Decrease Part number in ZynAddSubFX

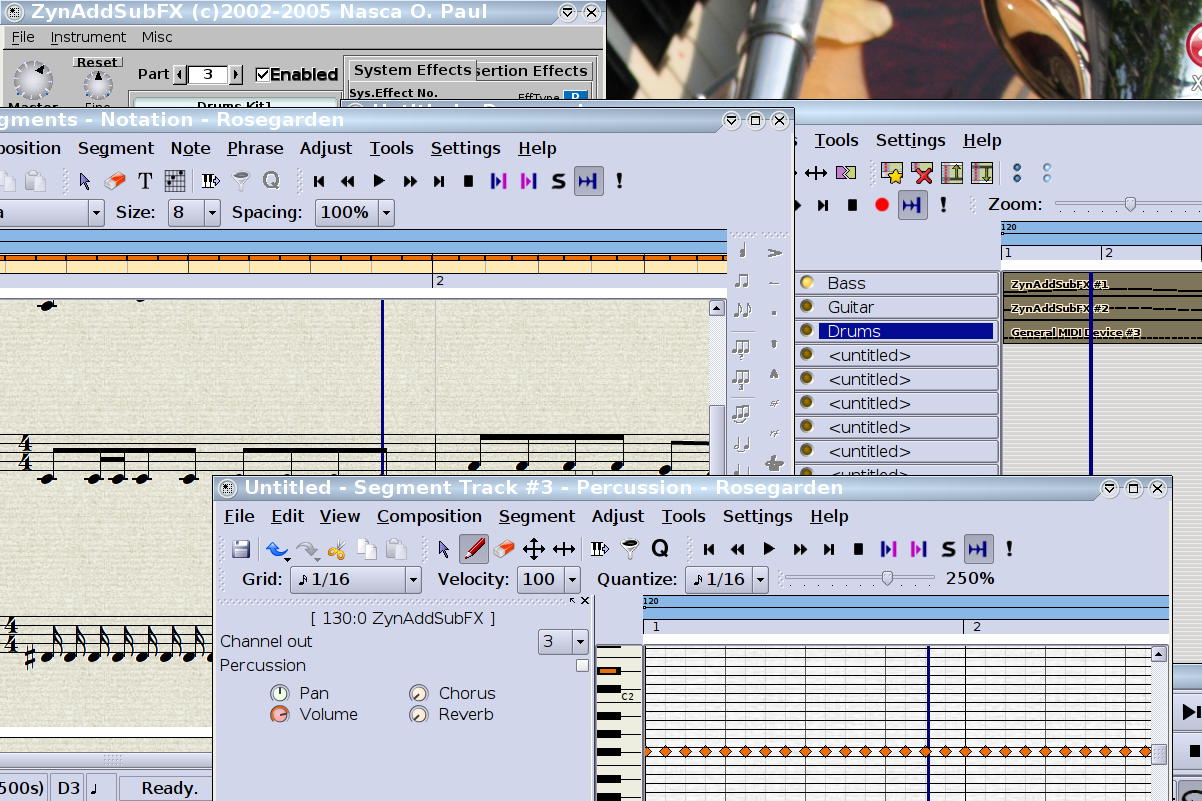click(x=180, y=74)
